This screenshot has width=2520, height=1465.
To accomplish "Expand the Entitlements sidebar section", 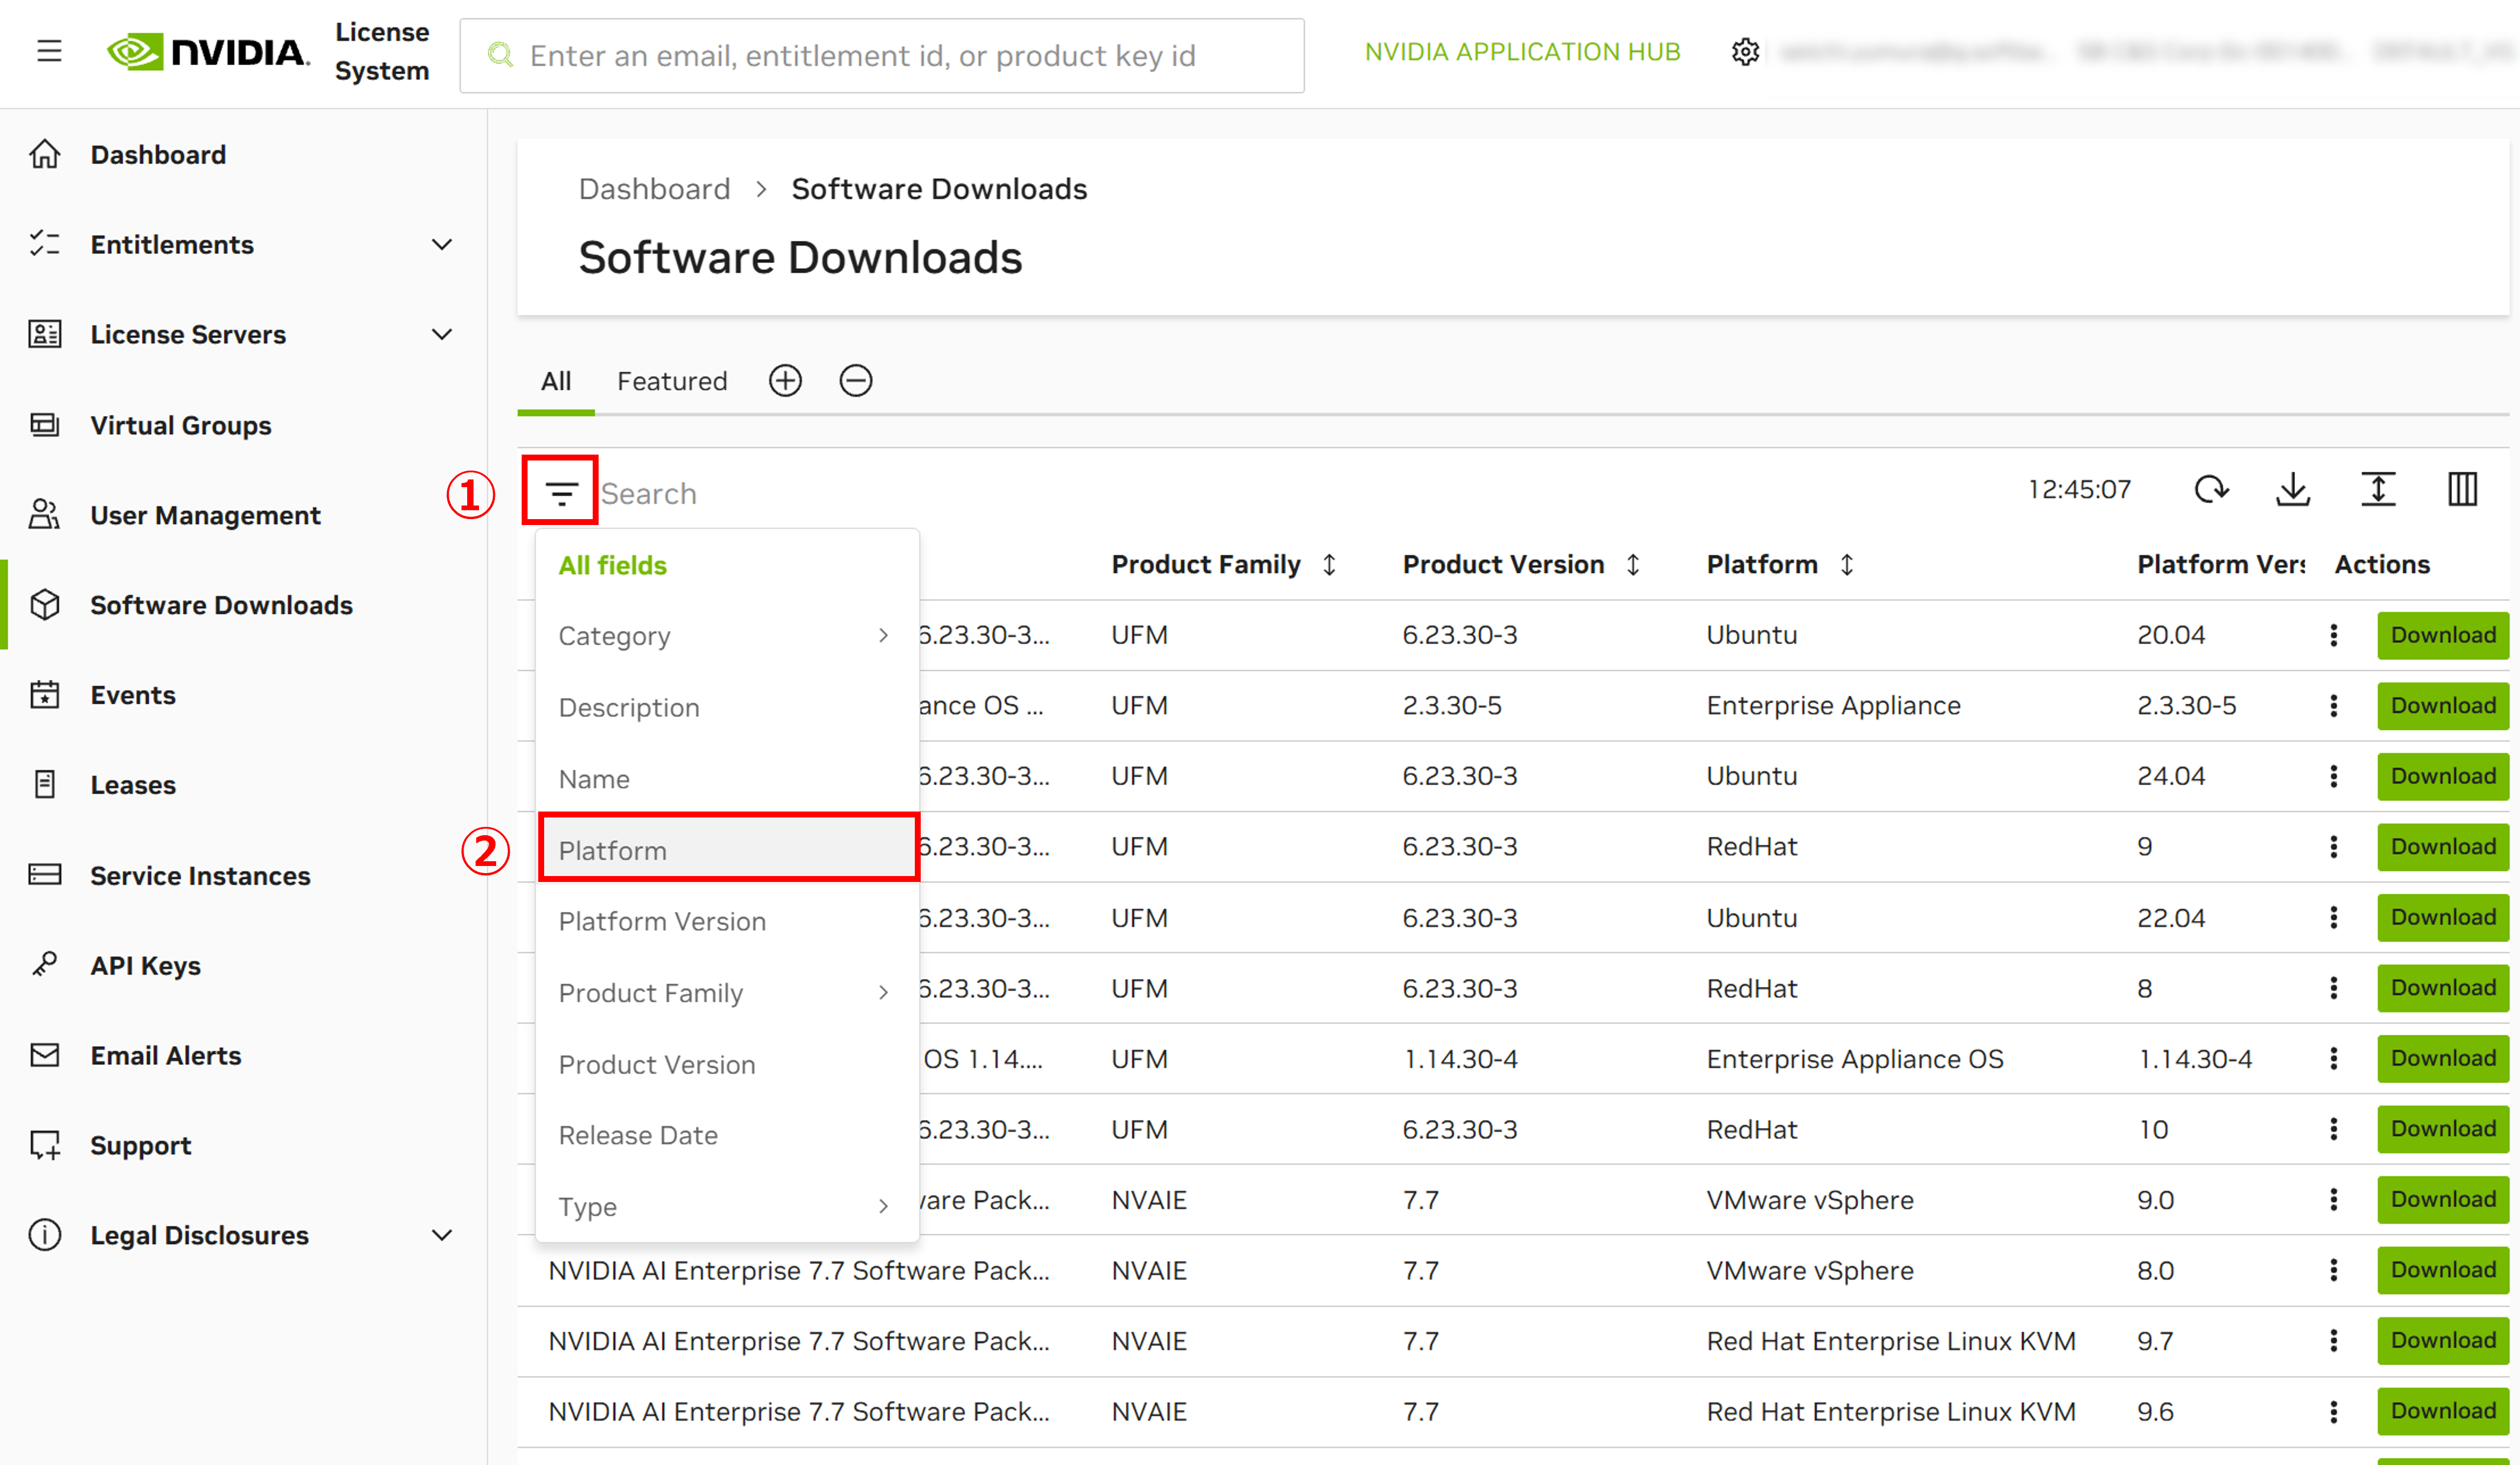I will [442, 245].
